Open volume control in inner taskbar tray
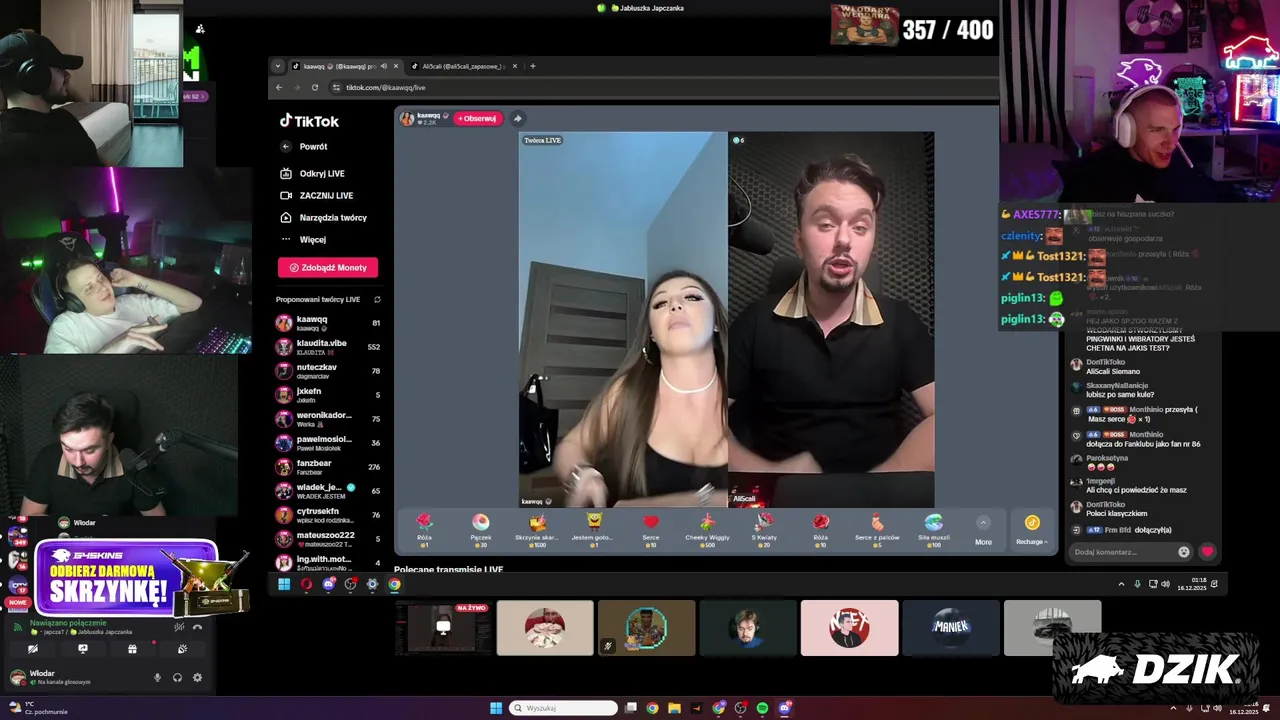Viewport: 1280px width, 720px height. 1166,584
